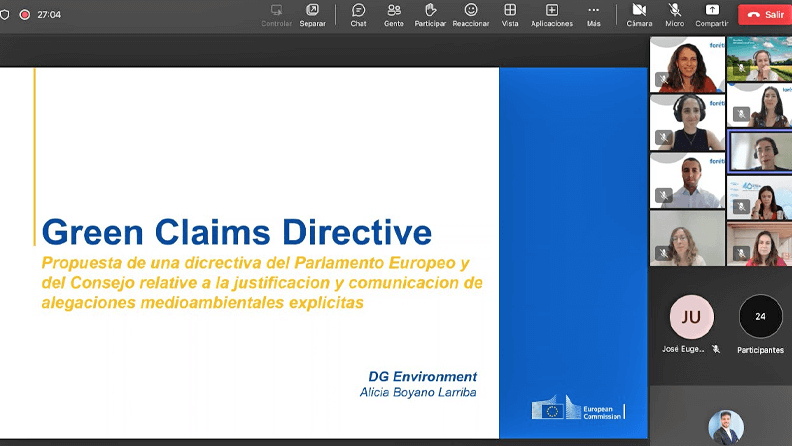Open the Chat panel
The width and height of the screenshot is (792, 446).
pyautogui.click(x=358, y=15)
